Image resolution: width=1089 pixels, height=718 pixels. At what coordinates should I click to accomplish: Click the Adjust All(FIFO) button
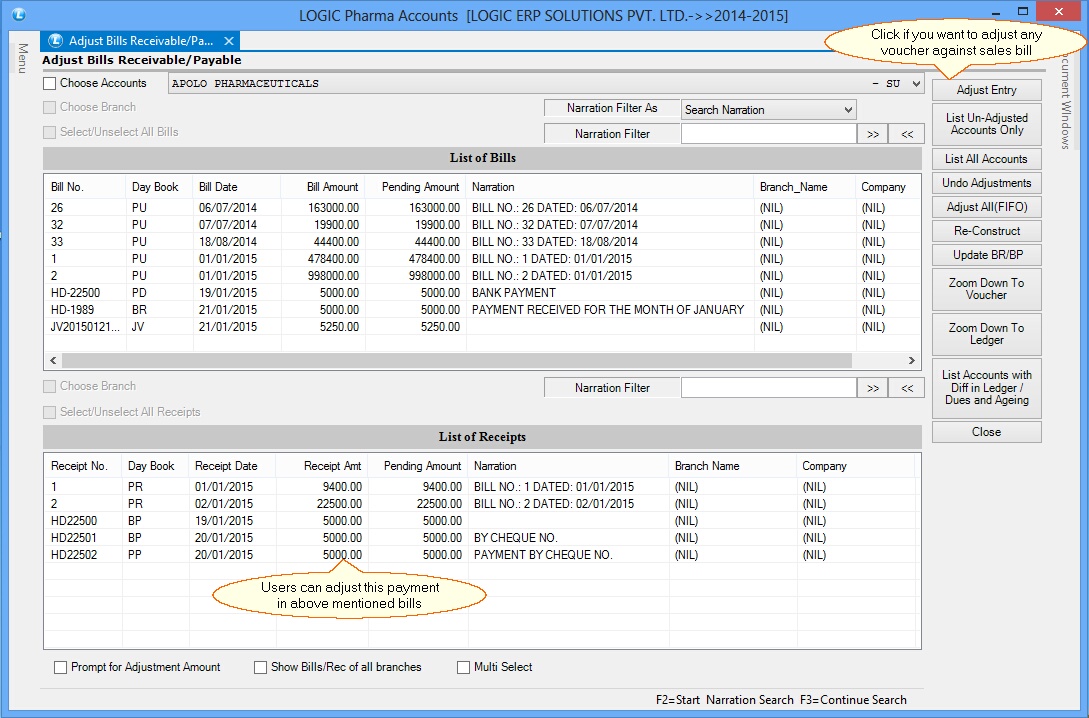click(x=986, y=207)
